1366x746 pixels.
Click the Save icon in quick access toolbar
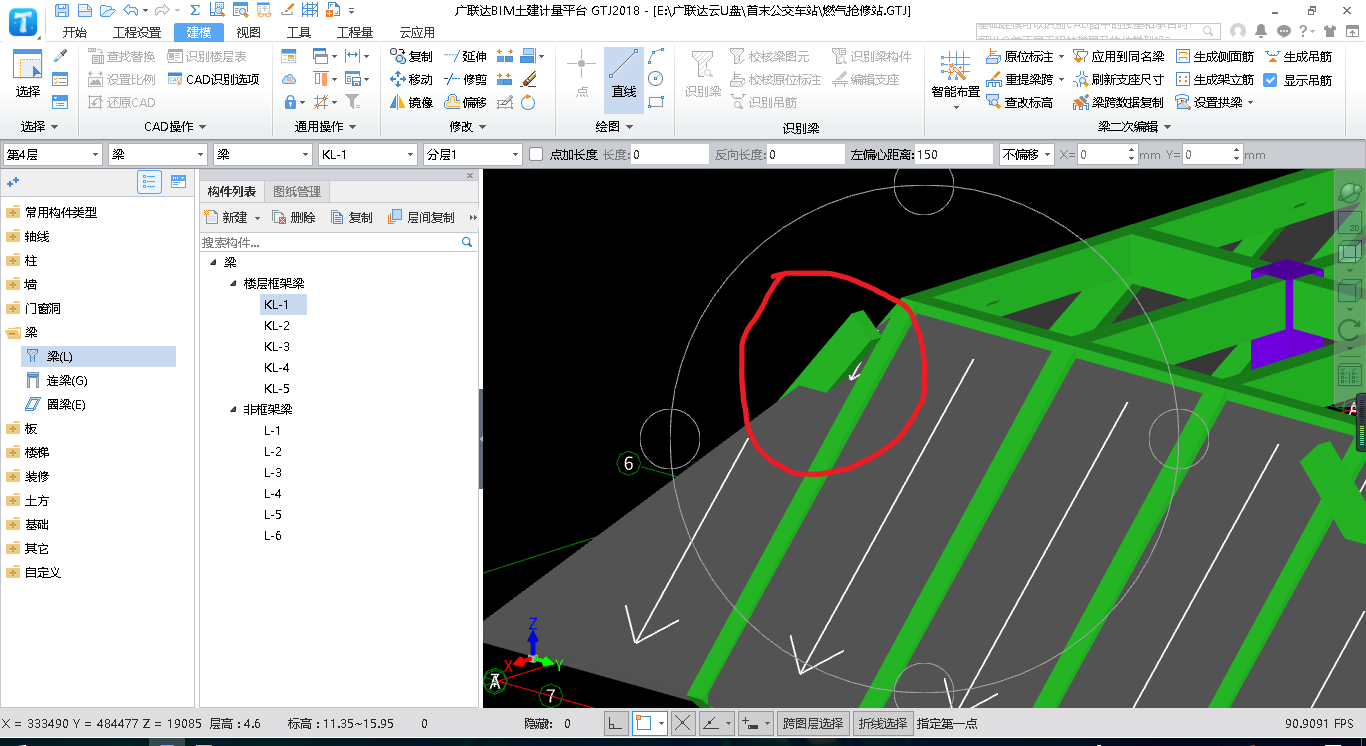(x=63, y=10)
